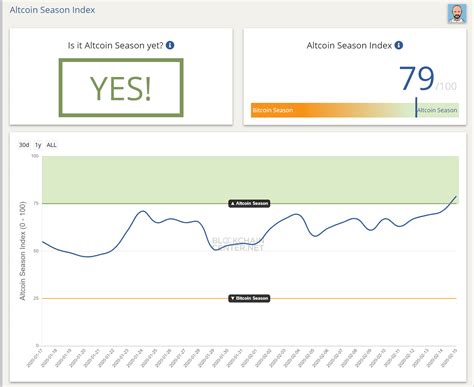Click the green YES! box
The image size is (474, 387).
[121, 88]
